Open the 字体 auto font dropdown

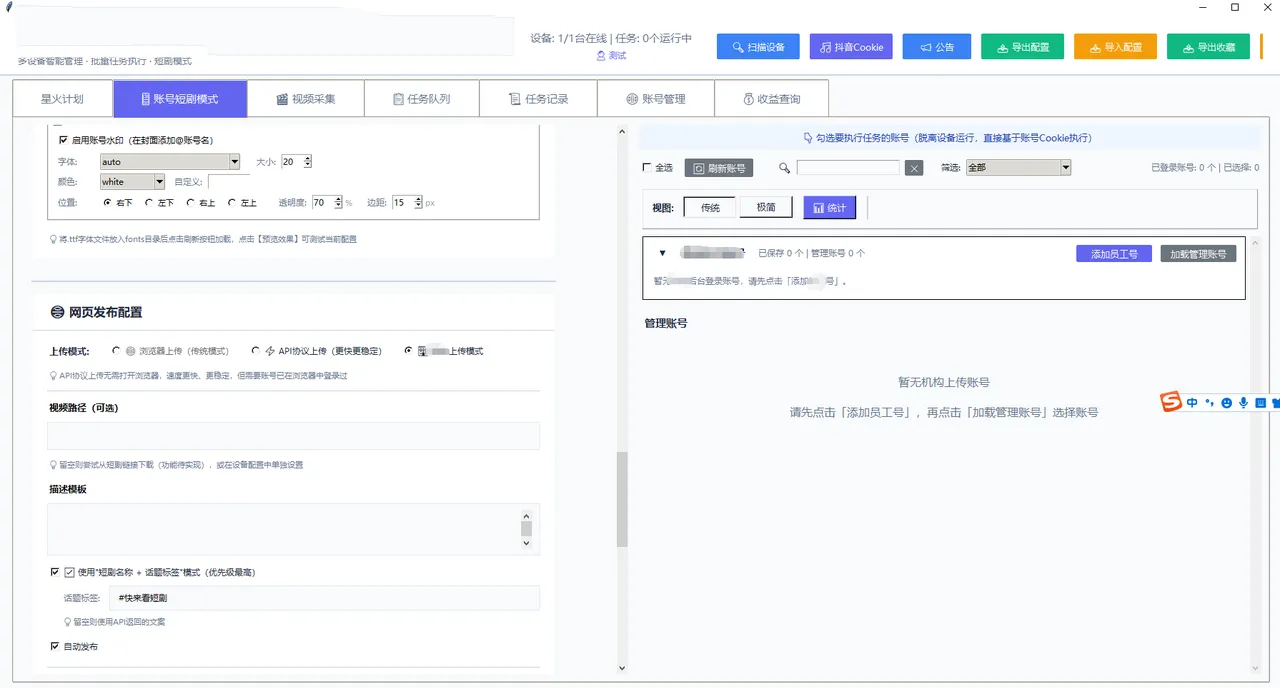(x=170, y=161)
